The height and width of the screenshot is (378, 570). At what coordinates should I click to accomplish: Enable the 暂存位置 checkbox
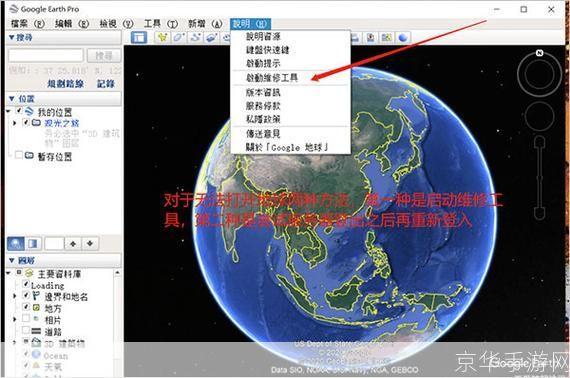click(19, 155)
